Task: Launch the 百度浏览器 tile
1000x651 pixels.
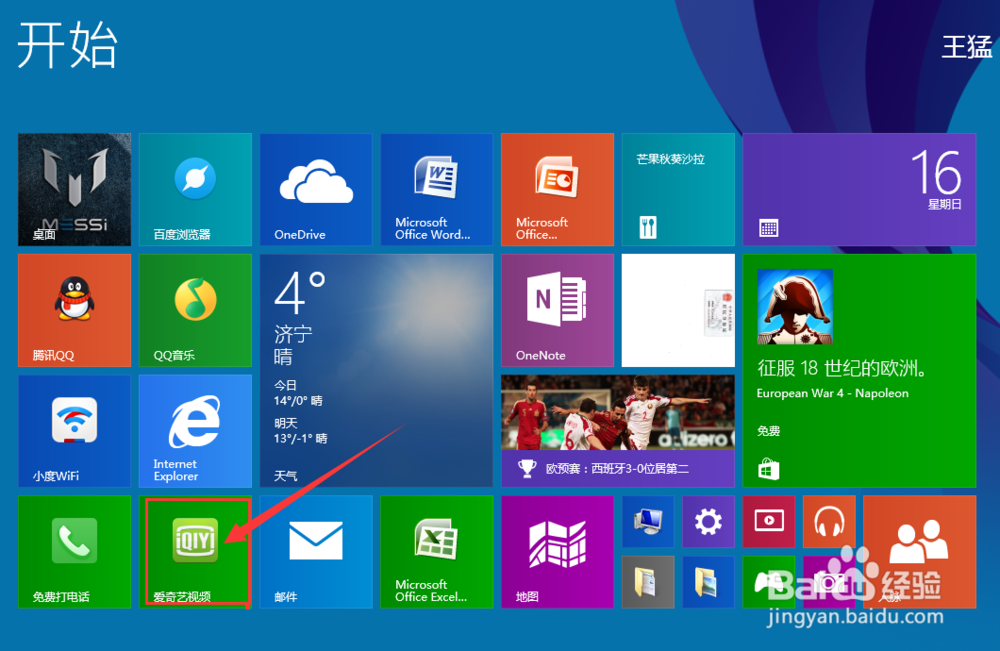Action: [x=195, y=189]
